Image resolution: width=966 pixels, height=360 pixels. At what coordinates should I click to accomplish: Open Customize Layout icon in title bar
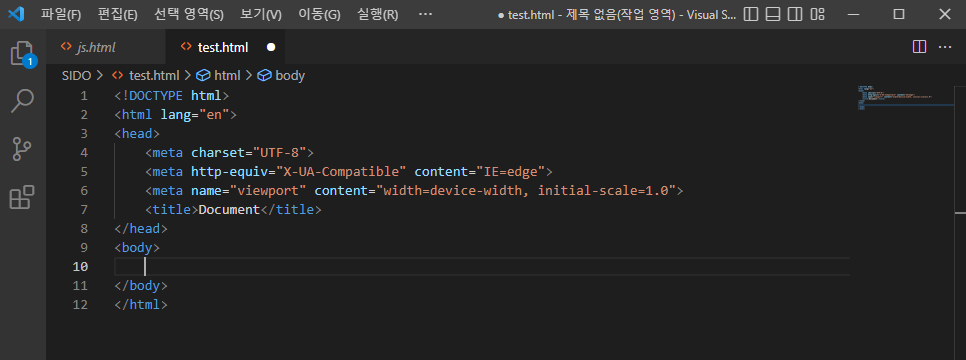pyautogui.click(x=818, y=14)
